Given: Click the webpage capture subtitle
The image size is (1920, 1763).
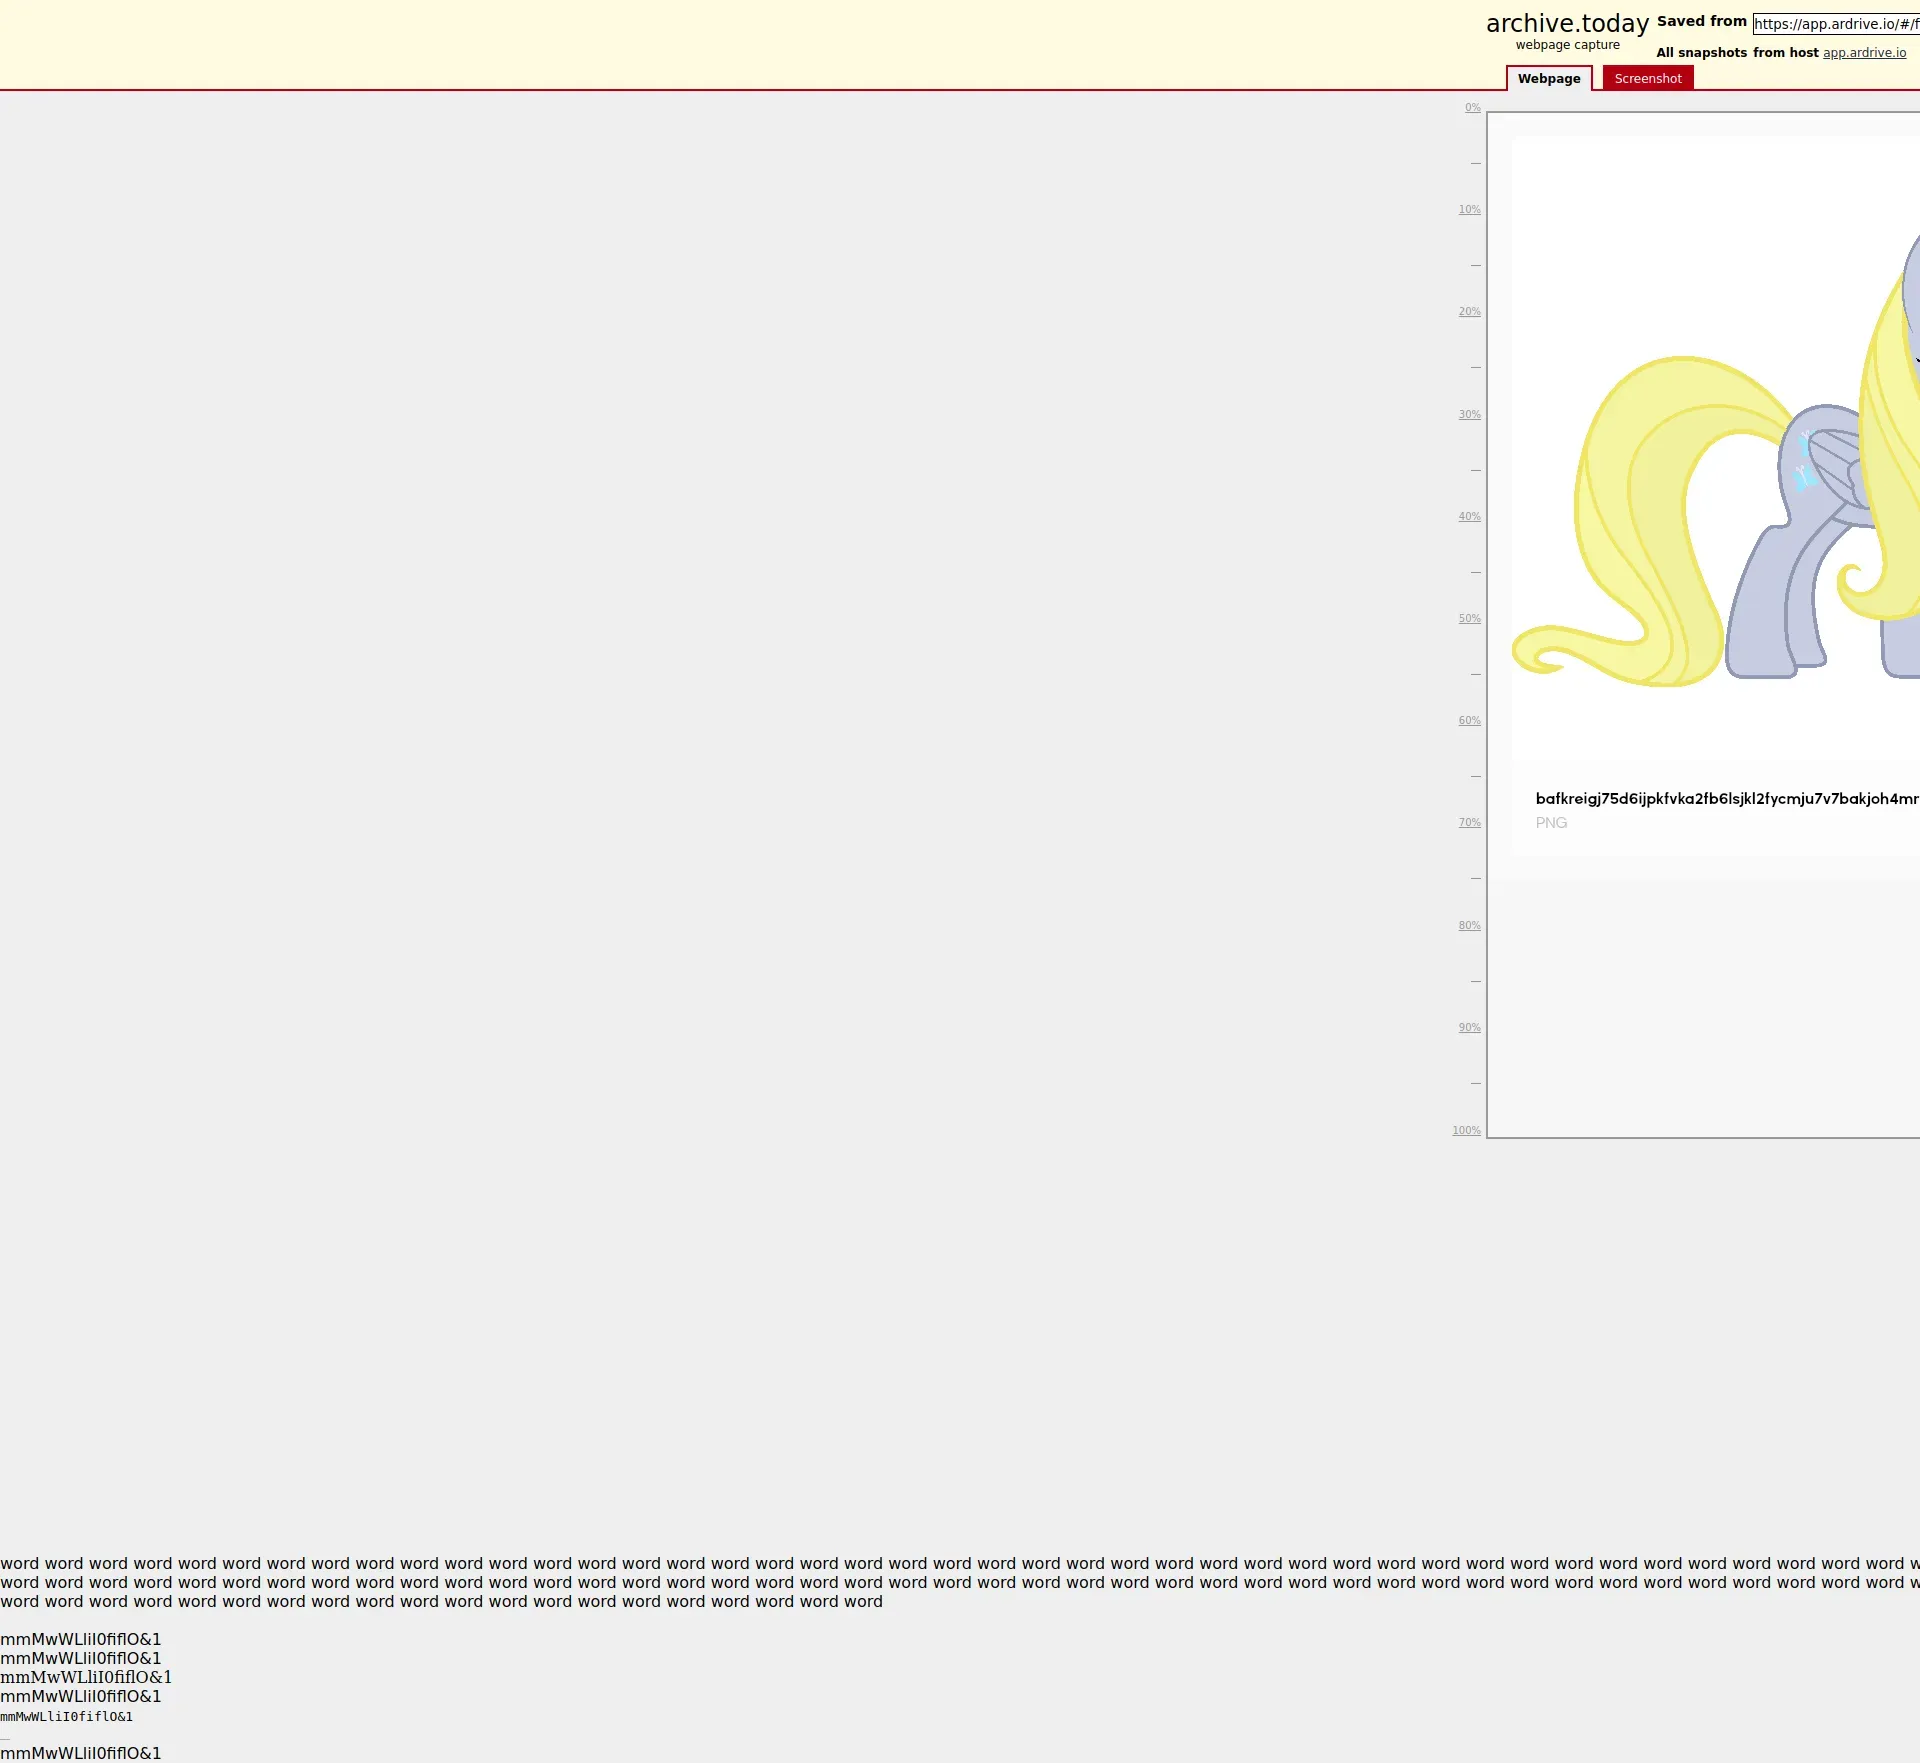Looking at the screenshot, I should [1567, 45].
